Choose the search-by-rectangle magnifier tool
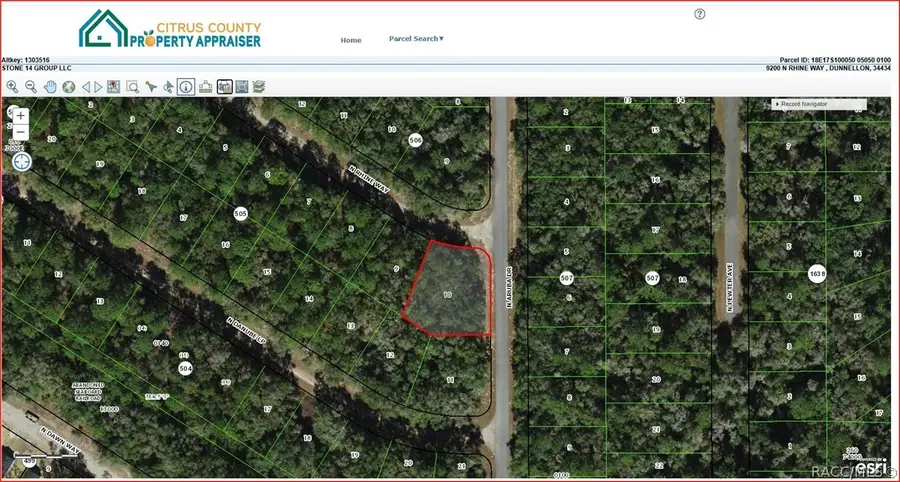Image resolution: width=900 pixels, height=482 pixels. pos(133,87)
